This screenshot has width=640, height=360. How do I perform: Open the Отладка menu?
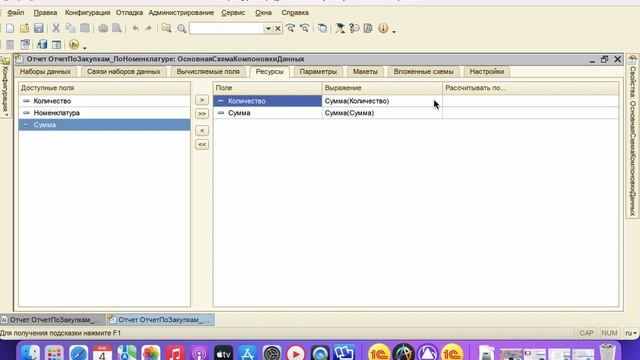pyautogui.click(x=129, y=13)
